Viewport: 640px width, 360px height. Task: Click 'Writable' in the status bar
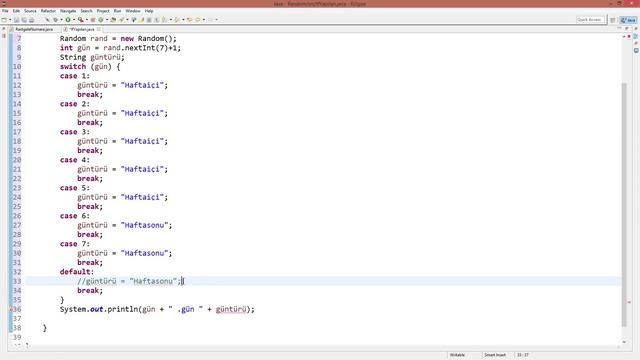point(458,355)
